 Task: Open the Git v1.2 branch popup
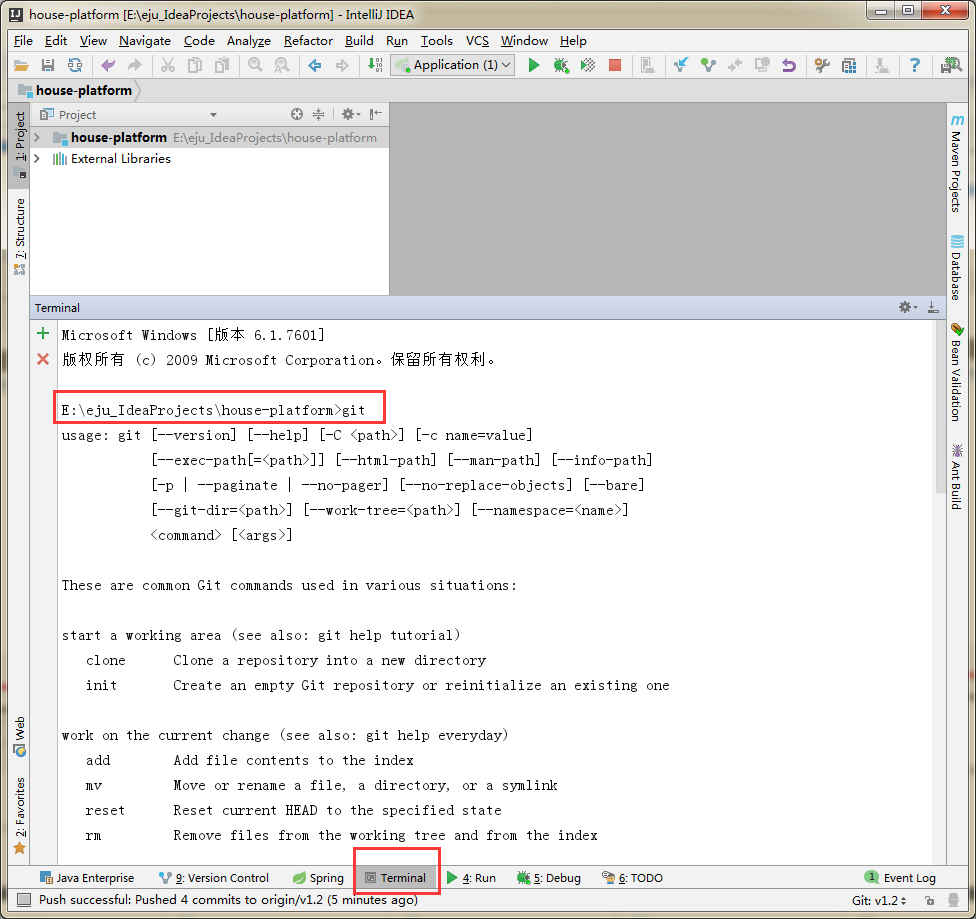877,900
